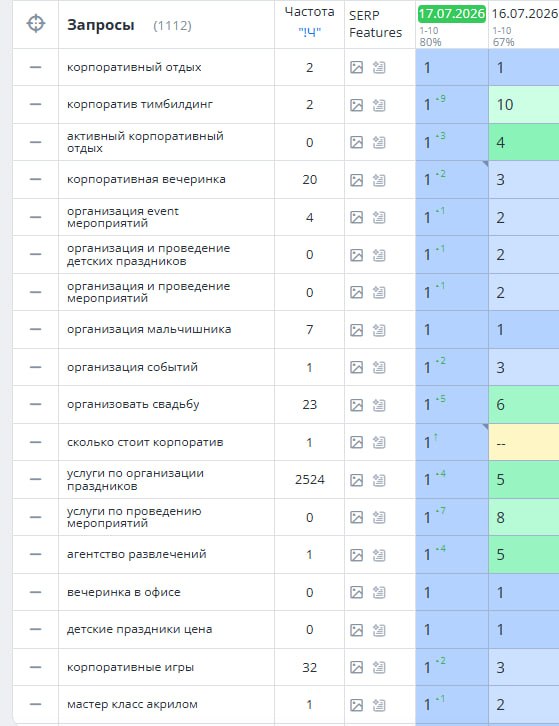559x726 pixels.
Task: Open image SERP feature for корпоративный отдых
Action: pos(356,67)
